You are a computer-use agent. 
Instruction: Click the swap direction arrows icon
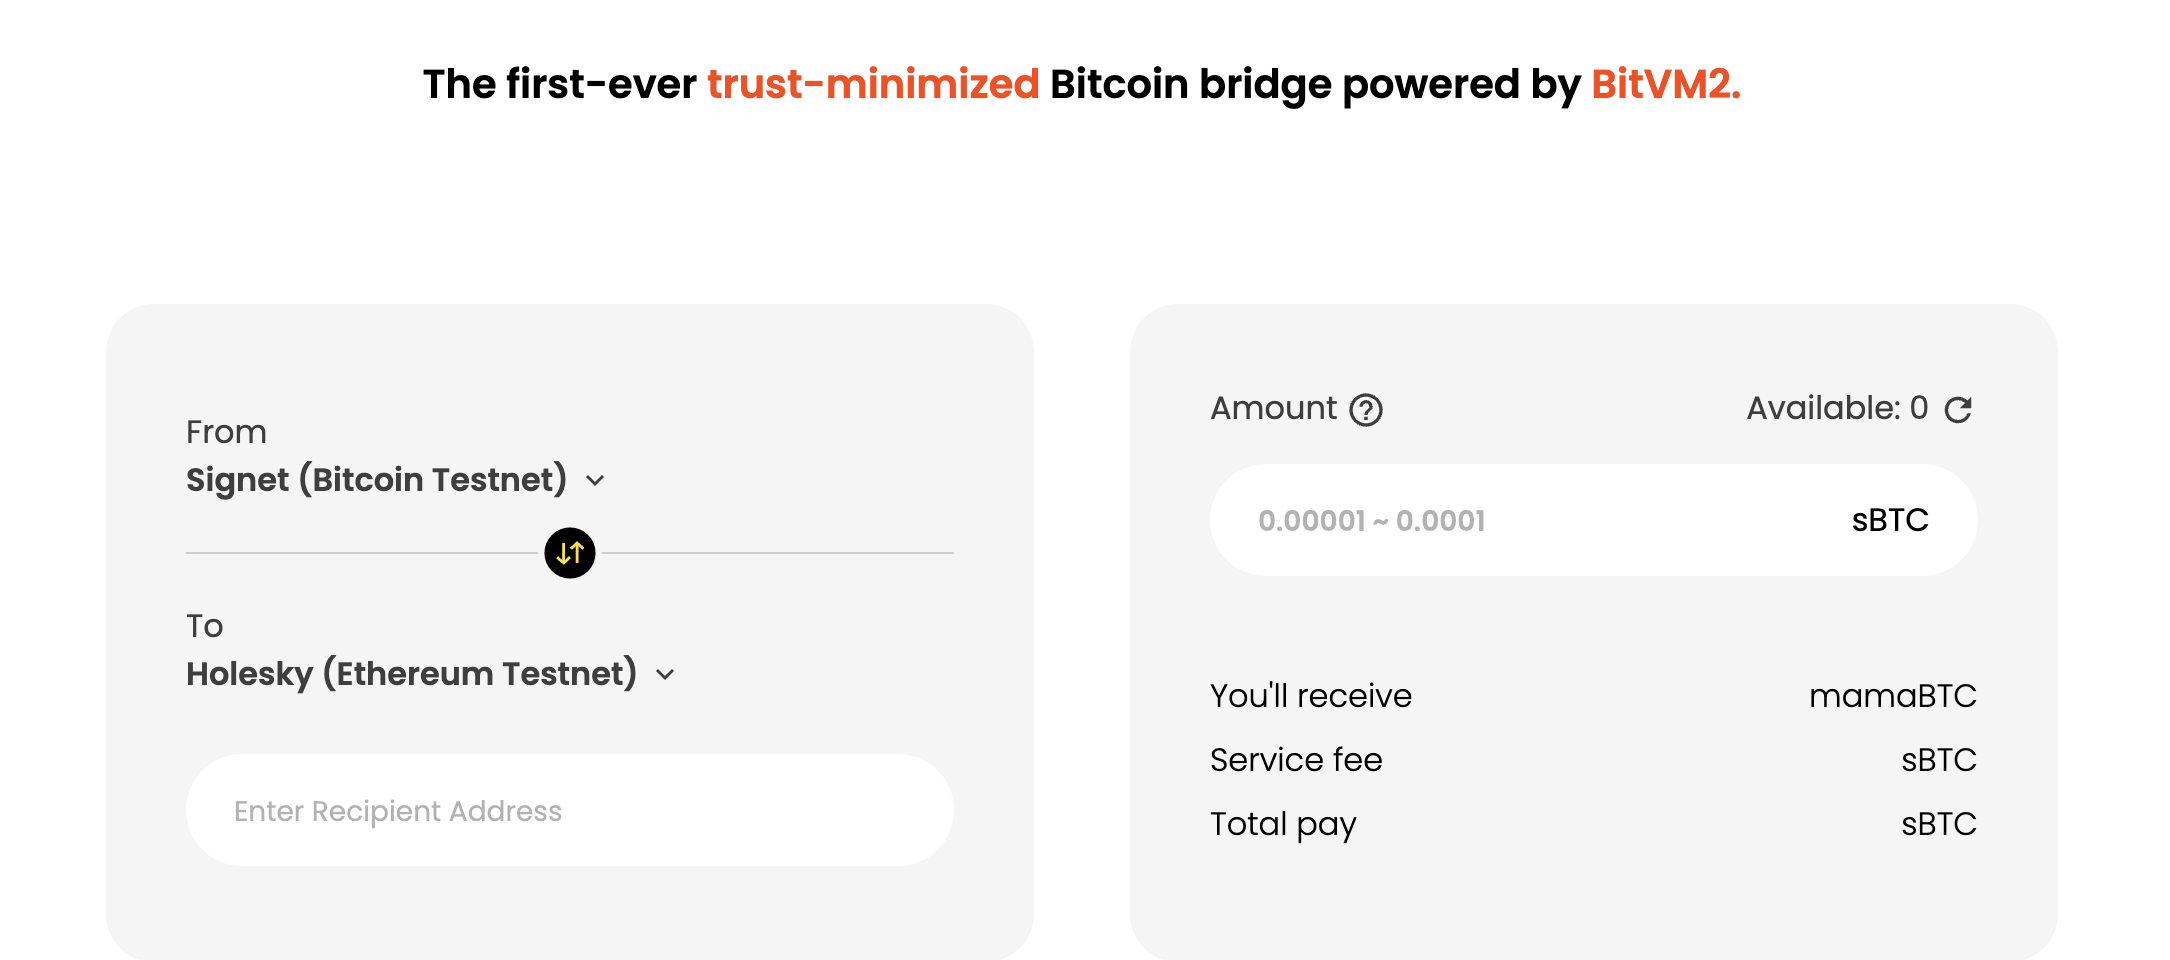pos(570,553)
